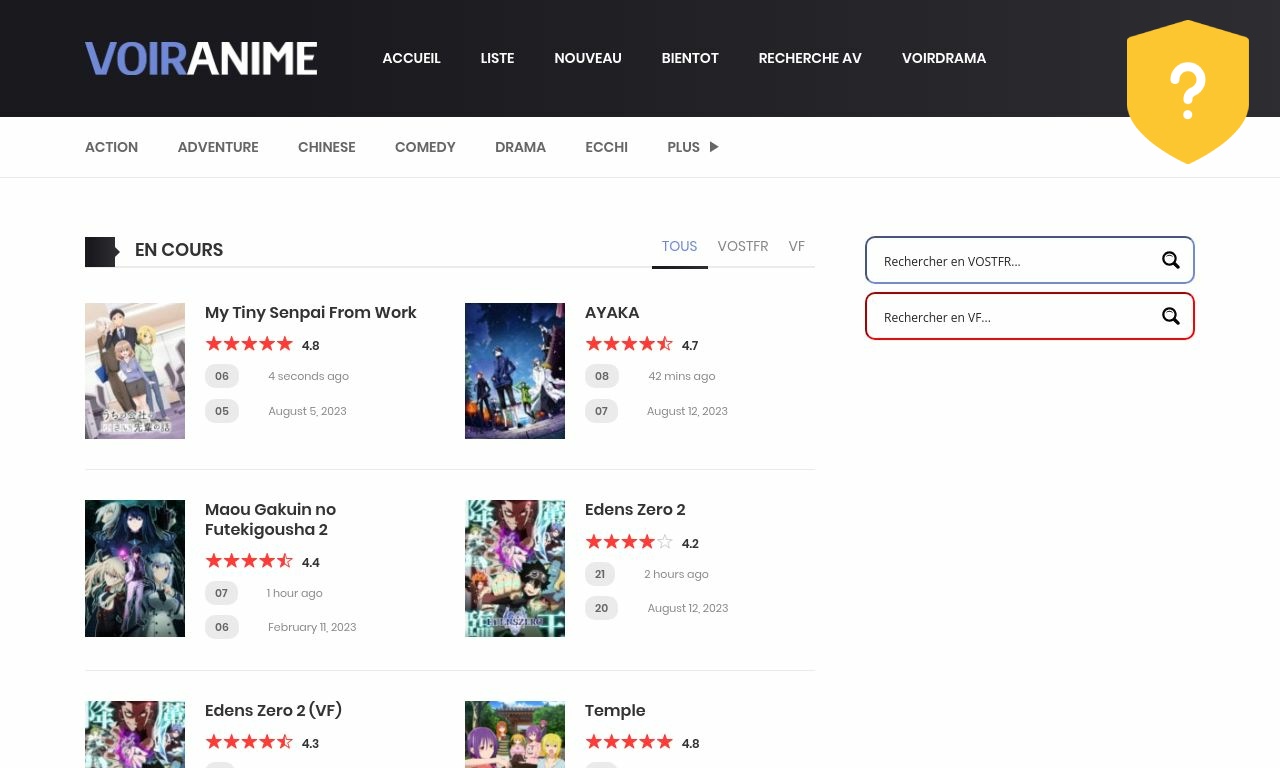
Task: Click the Maou Gakuin no Futekigousha 2 thumbnail
Action: (x=135, y=568)
